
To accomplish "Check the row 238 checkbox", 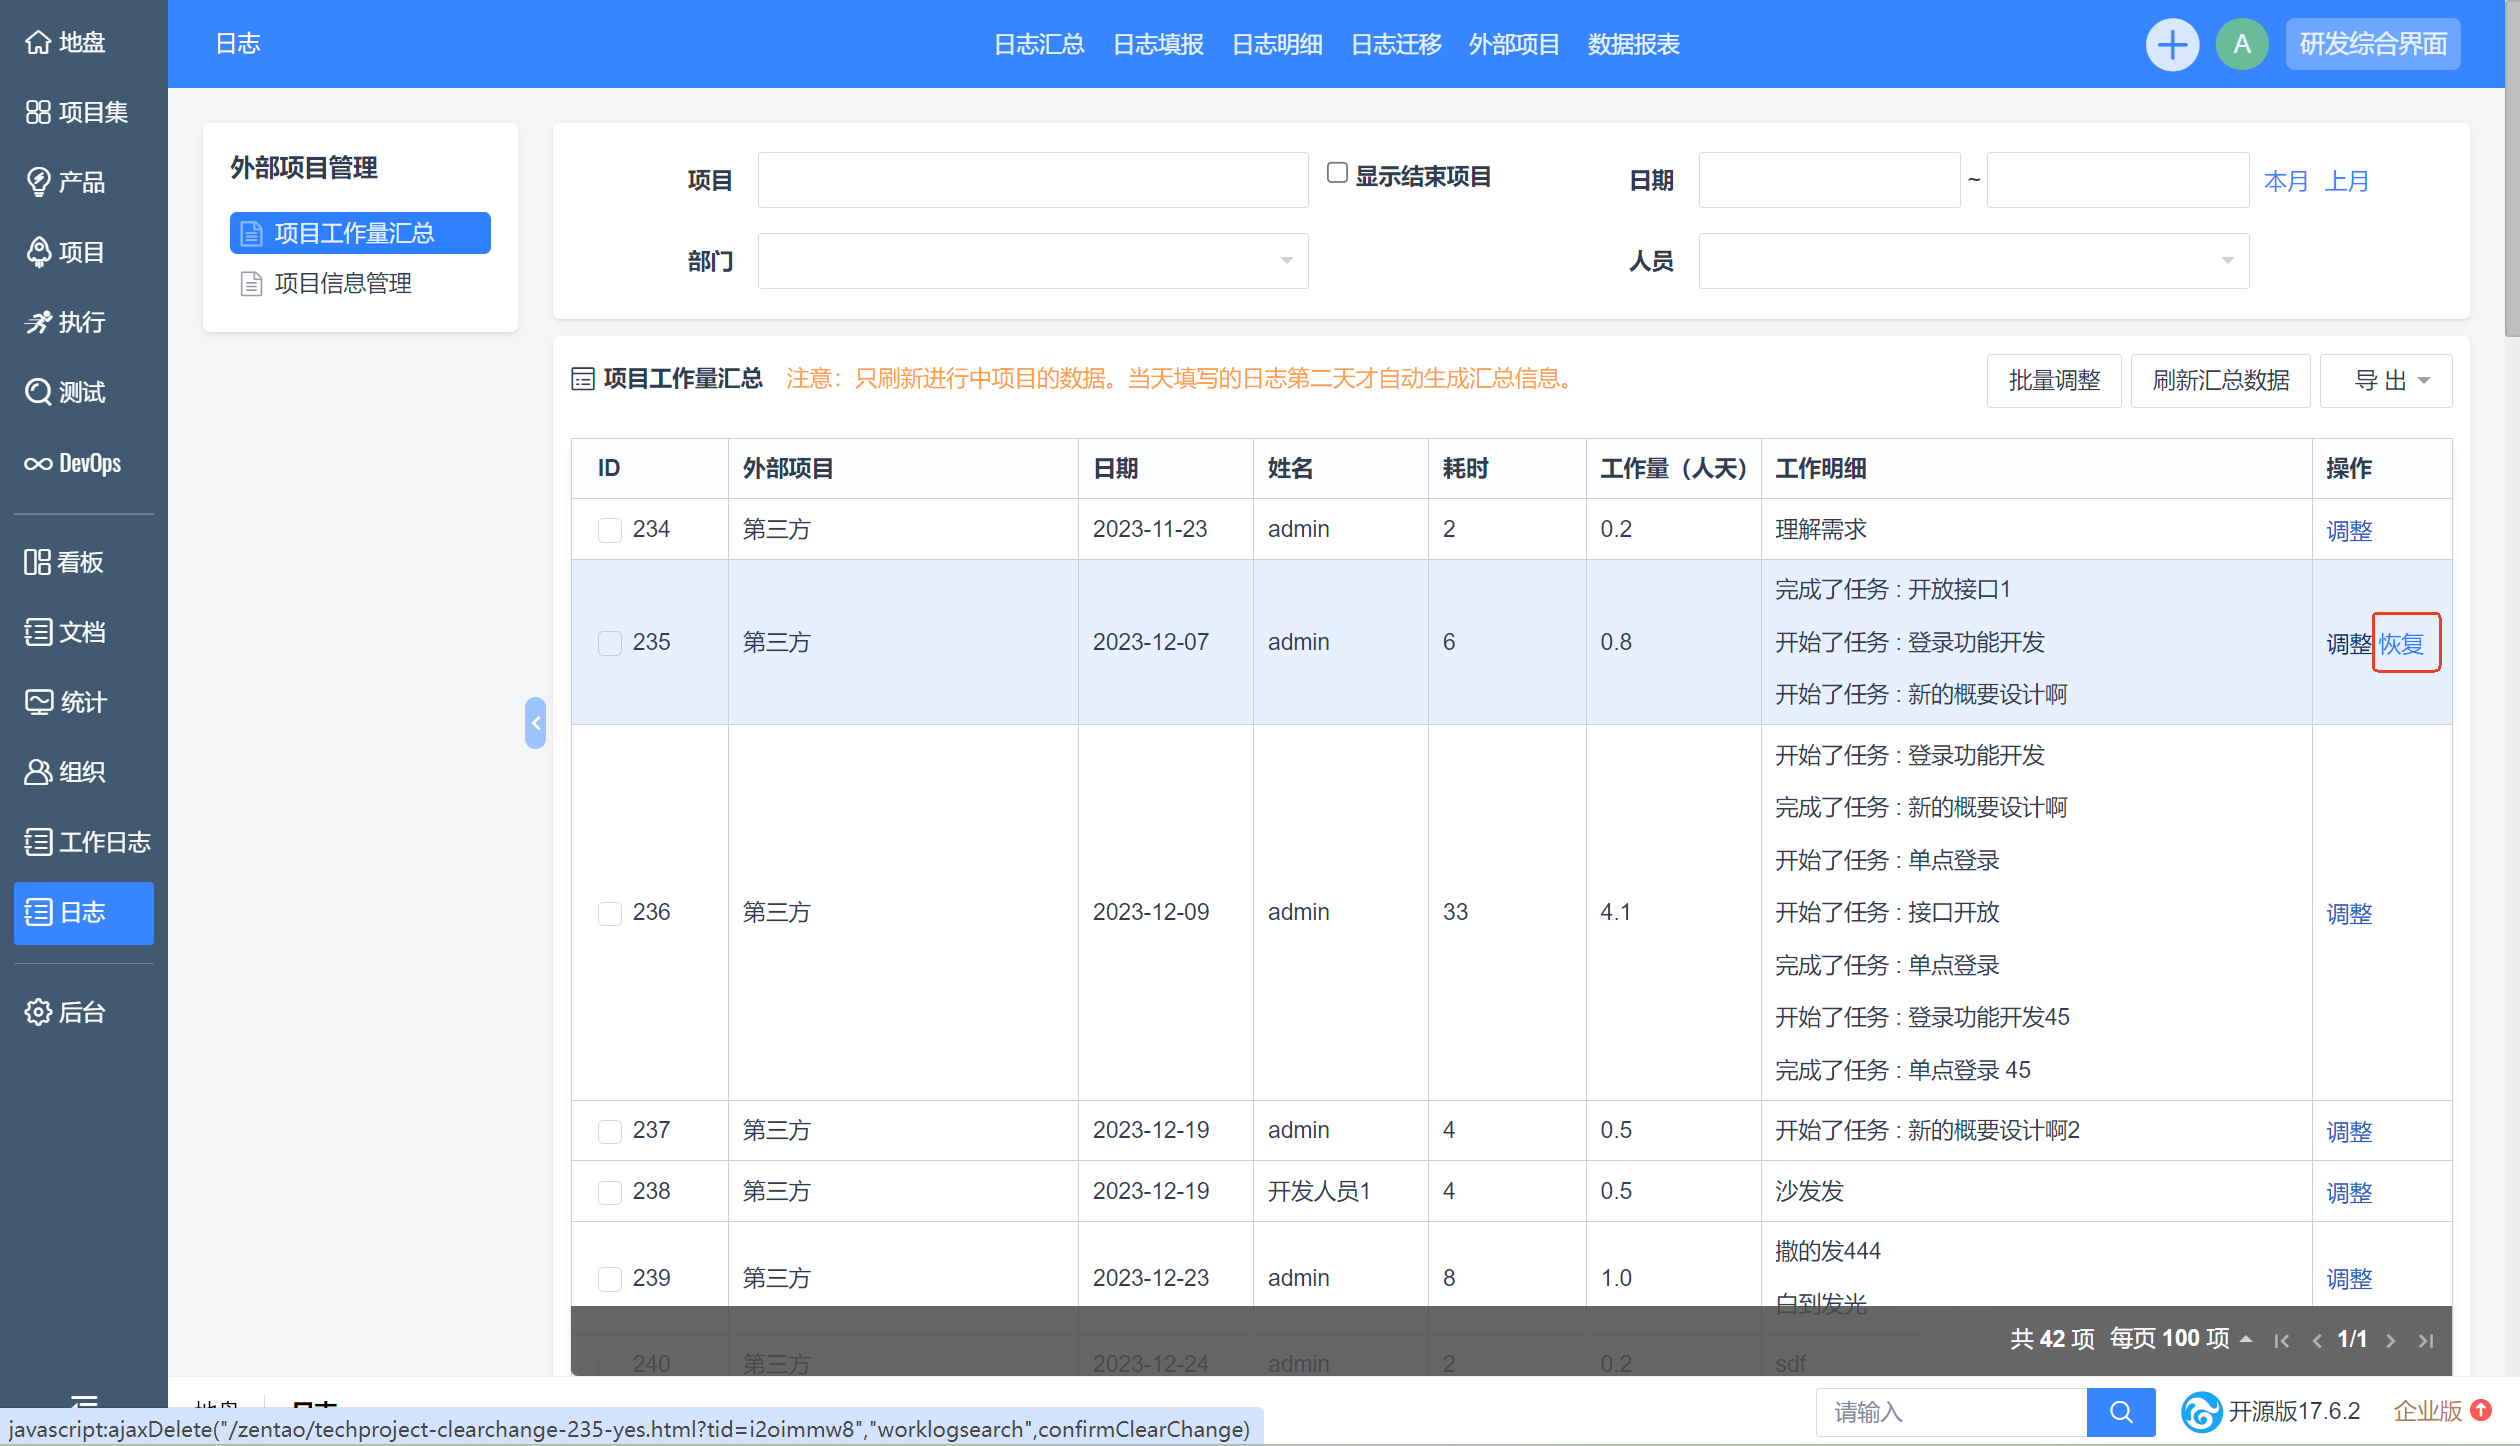I will (610, 1191).
